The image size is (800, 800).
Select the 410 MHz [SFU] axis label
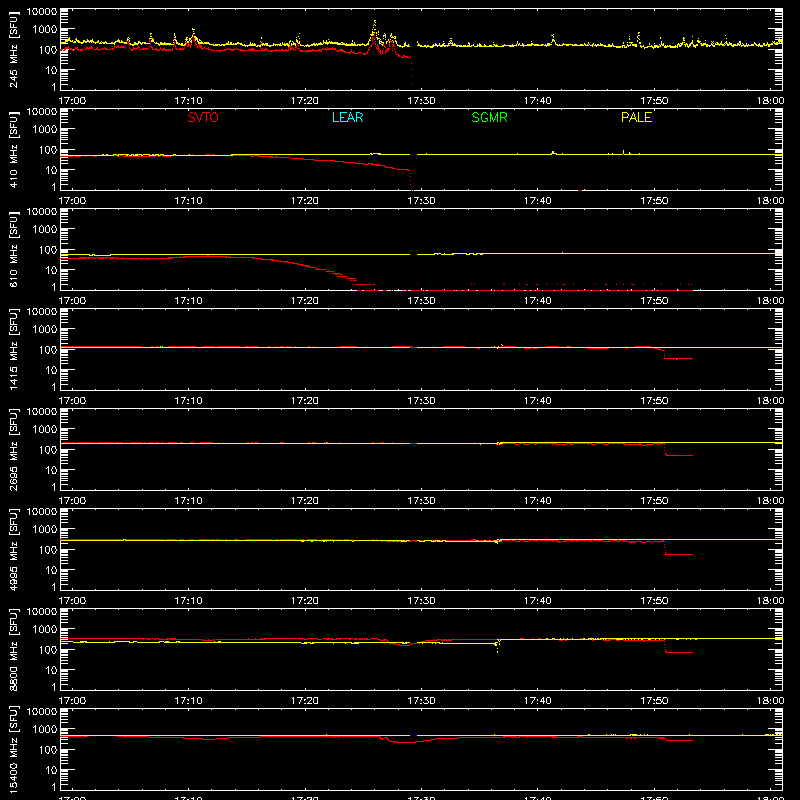(x=13, y=149)
